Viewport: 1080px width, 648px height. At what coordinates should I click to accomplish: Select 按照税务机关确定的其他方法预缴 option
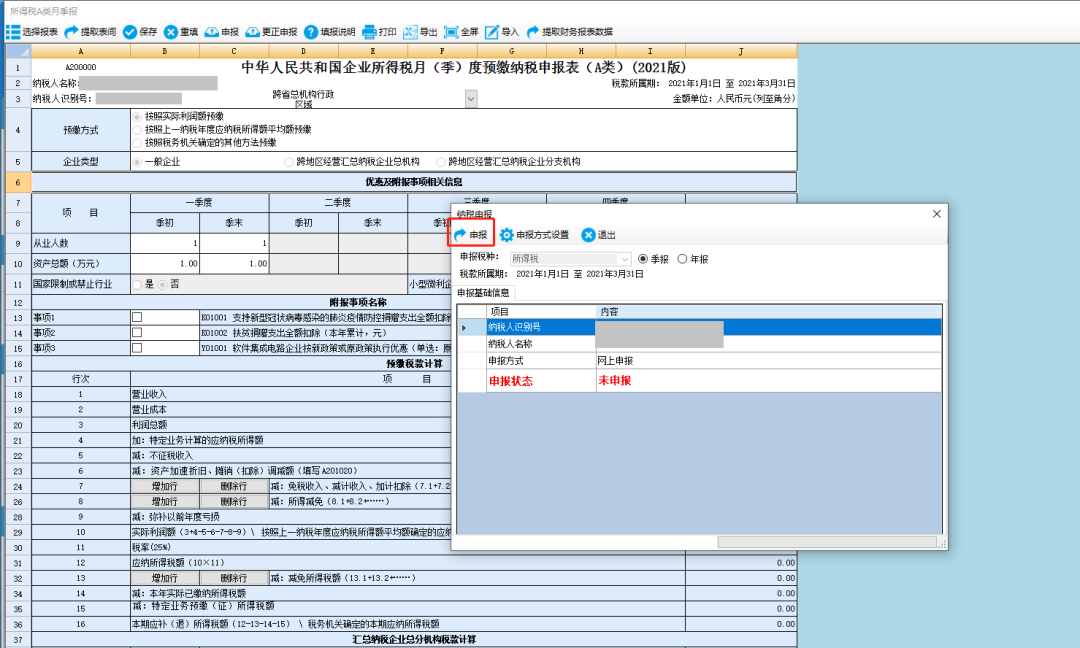pos(204,143)
